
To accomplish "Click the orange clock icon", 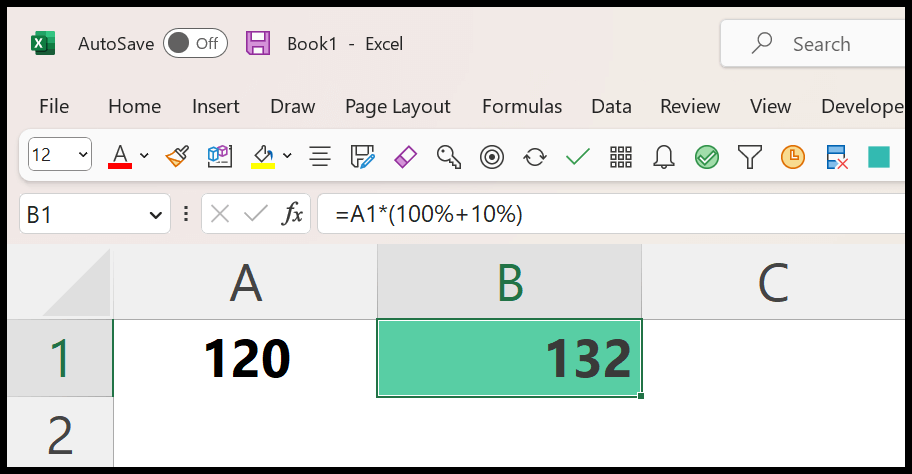I will (793, 157).
